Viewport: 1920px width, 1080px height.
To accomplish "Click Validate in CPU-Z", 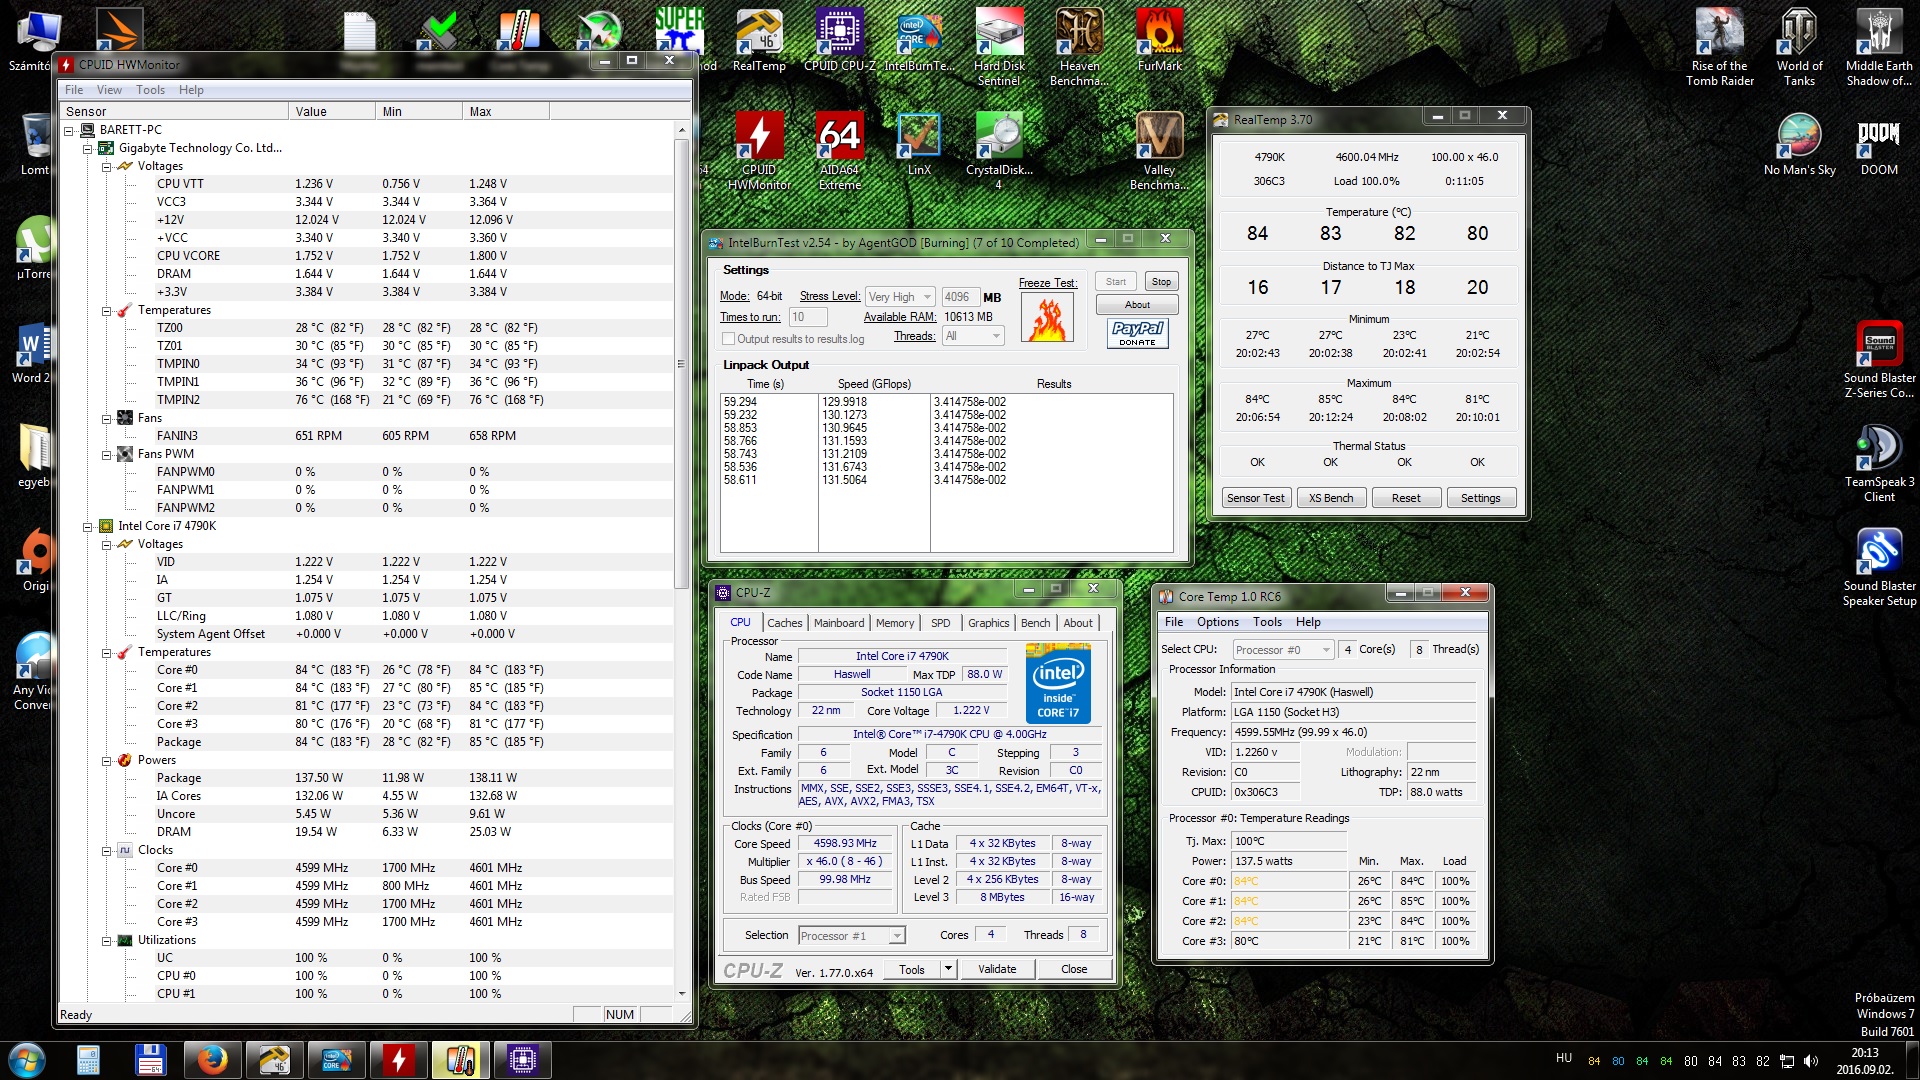I will point(996,969).
